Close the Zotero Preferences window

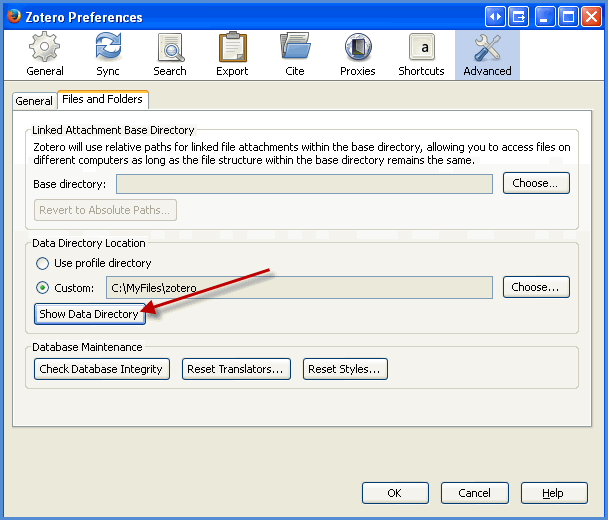(x=591, y=17)
